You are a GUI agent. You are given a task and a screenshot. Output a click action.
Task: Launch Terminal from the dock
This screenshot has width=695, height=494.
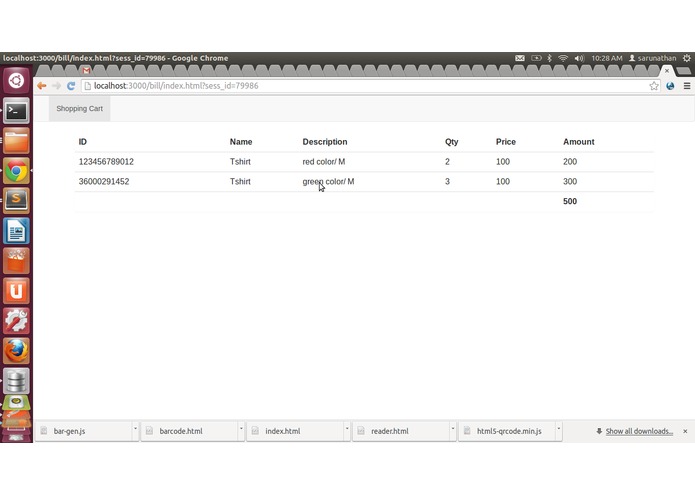coord(16,110)
